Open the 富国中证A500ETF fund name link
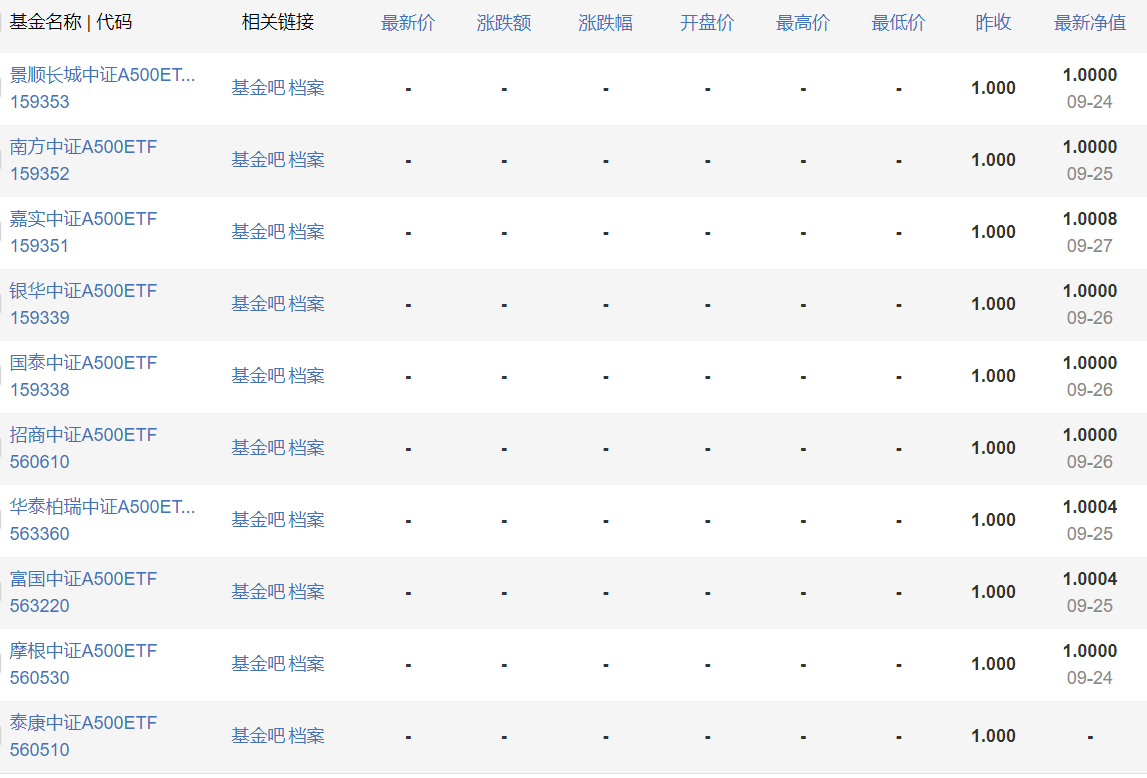Image resolution: width=1147 pixels, height=778 pixels. coord(83,579)
